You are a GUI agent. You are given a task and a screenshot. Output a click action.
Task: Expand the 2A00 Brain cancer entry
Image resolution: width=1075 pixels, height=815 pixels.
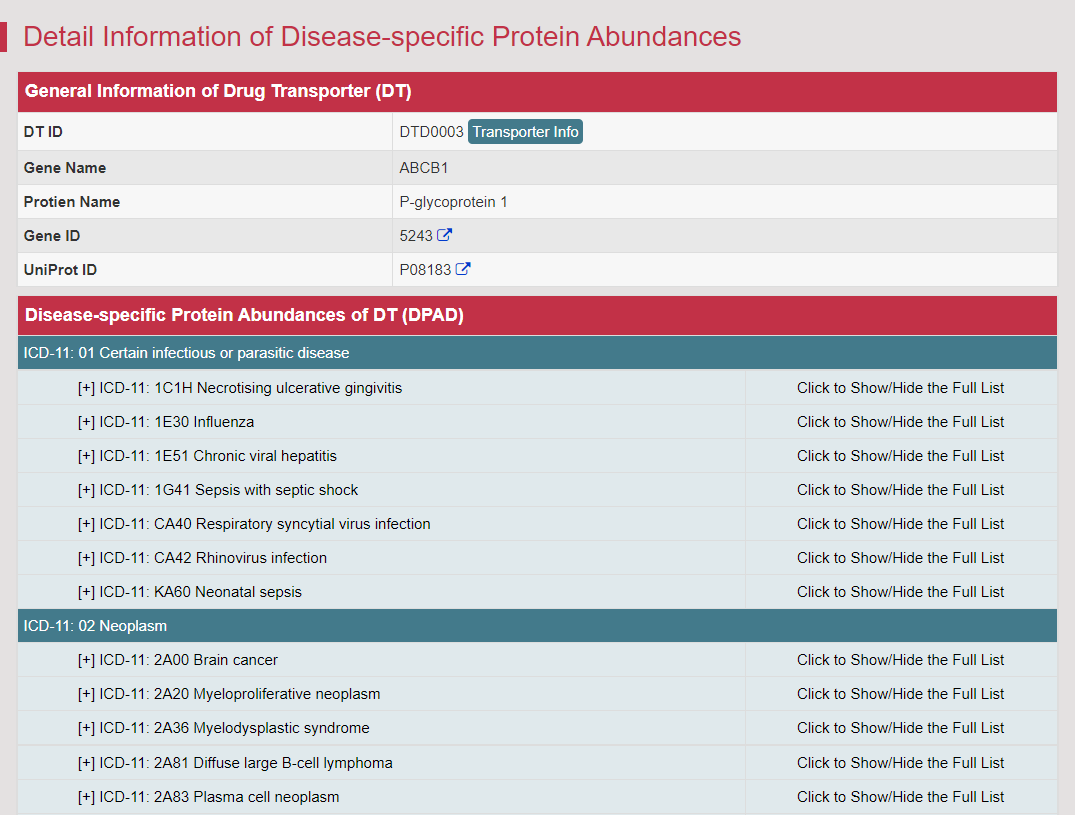(178, 660)
